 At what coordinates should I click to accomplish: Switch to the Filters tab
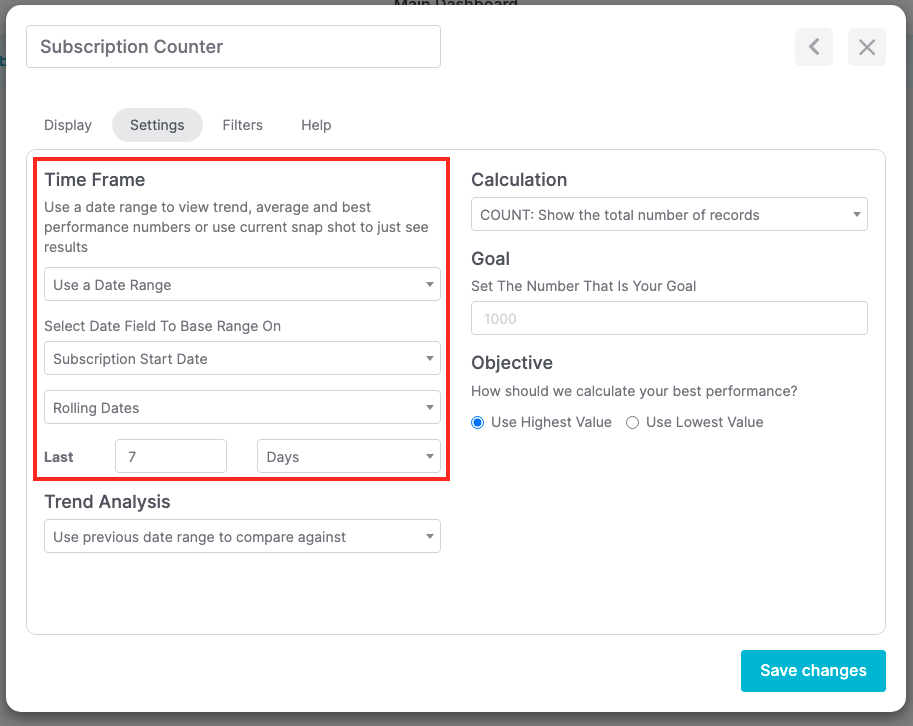pos(242,125)
